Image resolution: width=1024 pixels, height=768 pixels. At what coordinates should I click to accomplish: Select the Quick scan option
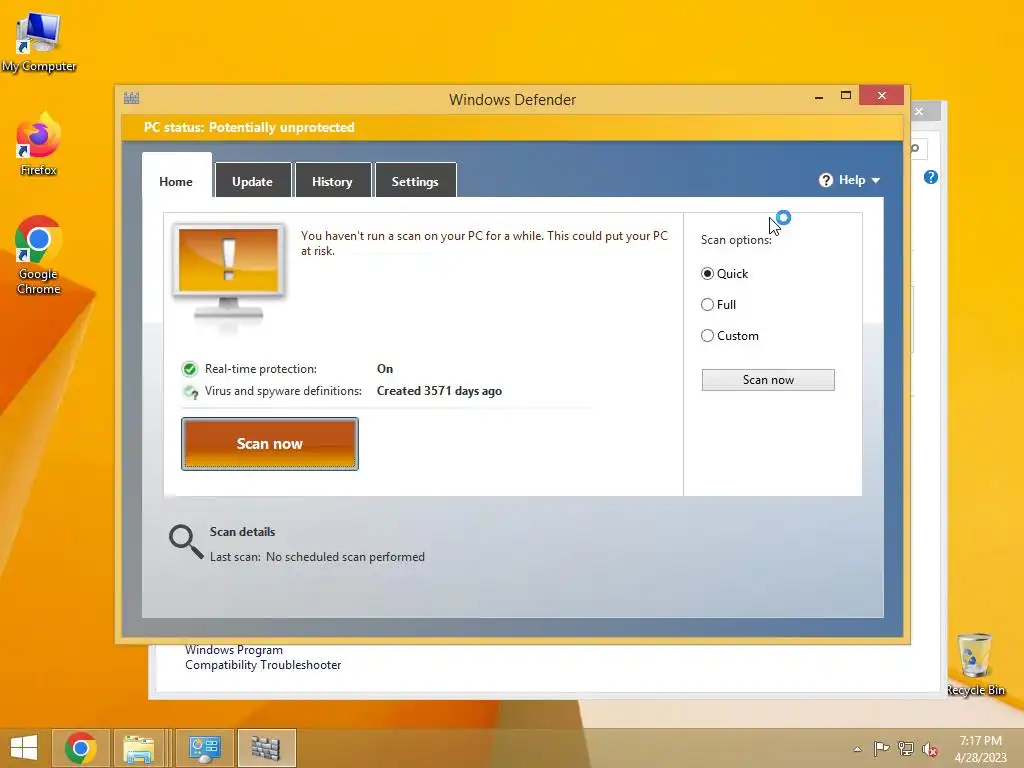tap(725, 274)
